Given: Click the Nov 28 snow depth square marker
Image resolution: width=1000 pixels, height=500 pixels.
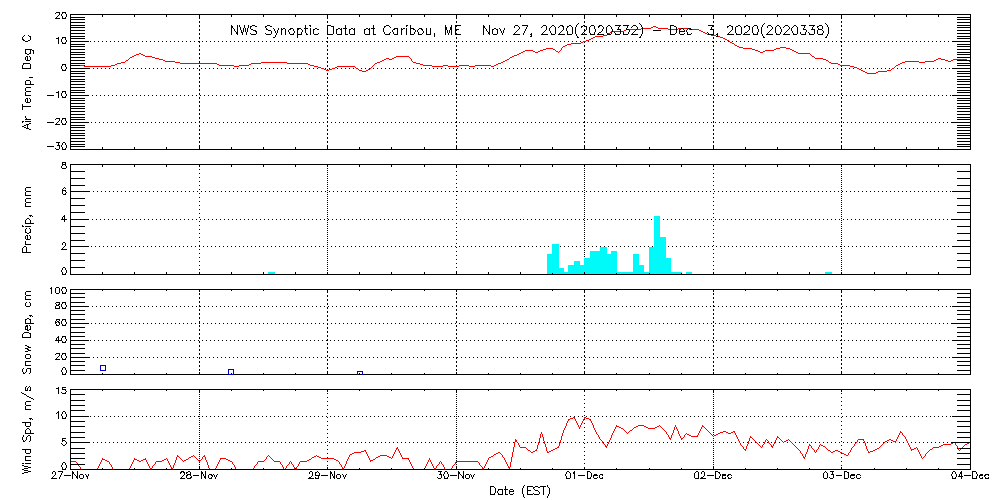Looking at the screenshot, I should click(231, 372).
